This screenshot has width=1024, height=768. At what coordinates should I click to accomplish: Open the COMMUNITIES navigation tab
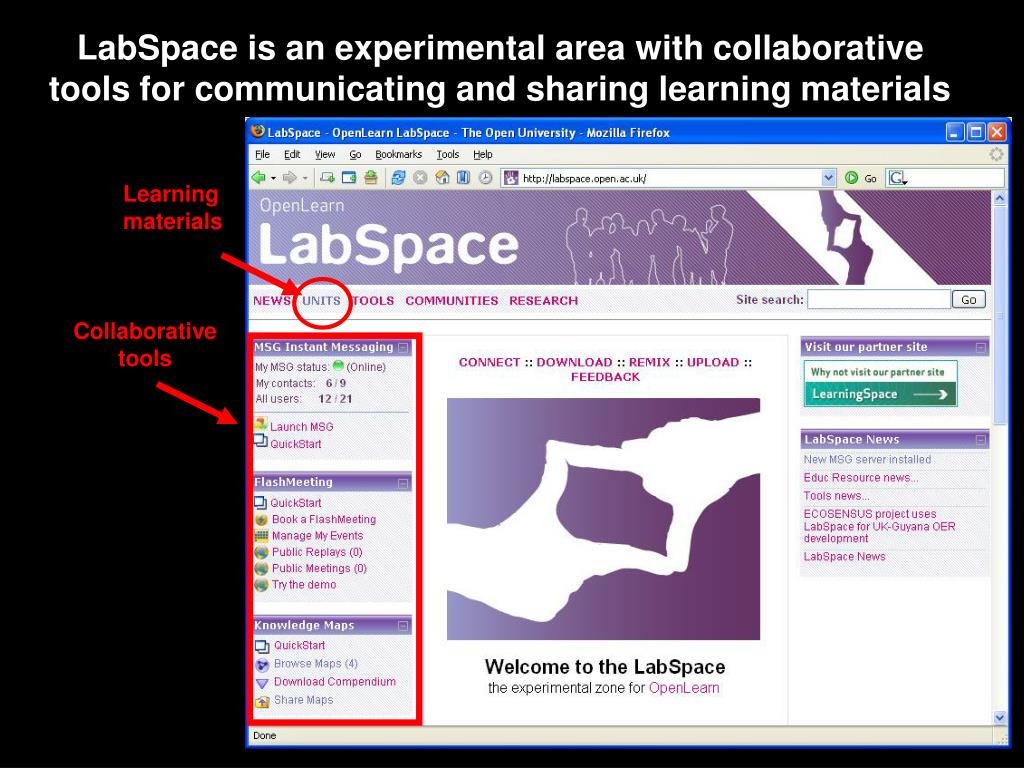point(452,300)
